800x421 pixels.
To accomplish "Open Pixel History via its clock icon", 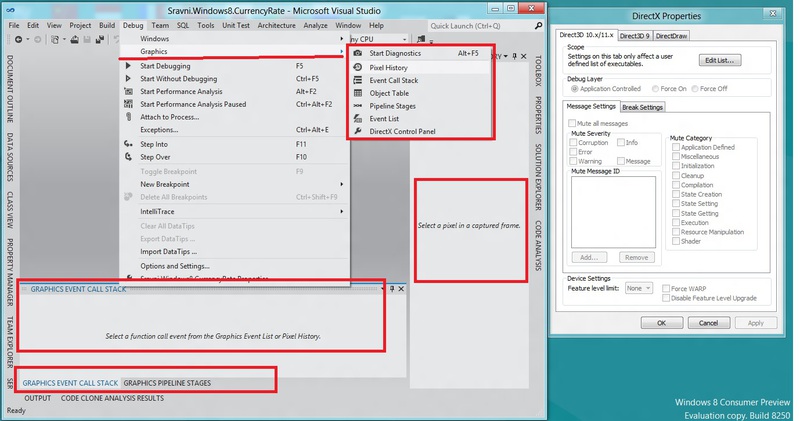I will coord(358,67).
